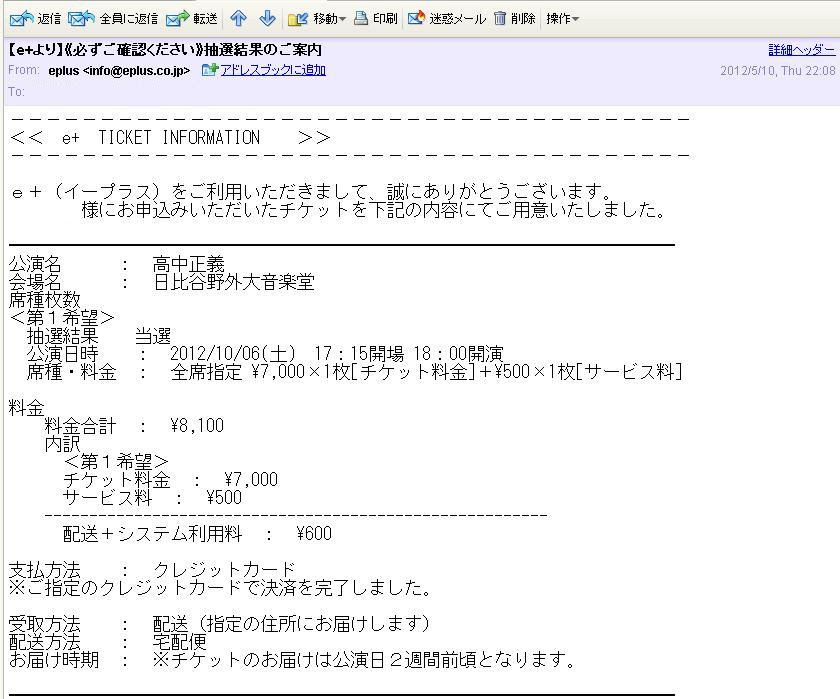This screenshot has width=840, height=699.
Task: Click the 印刷 text label
Action: (385, 19)
